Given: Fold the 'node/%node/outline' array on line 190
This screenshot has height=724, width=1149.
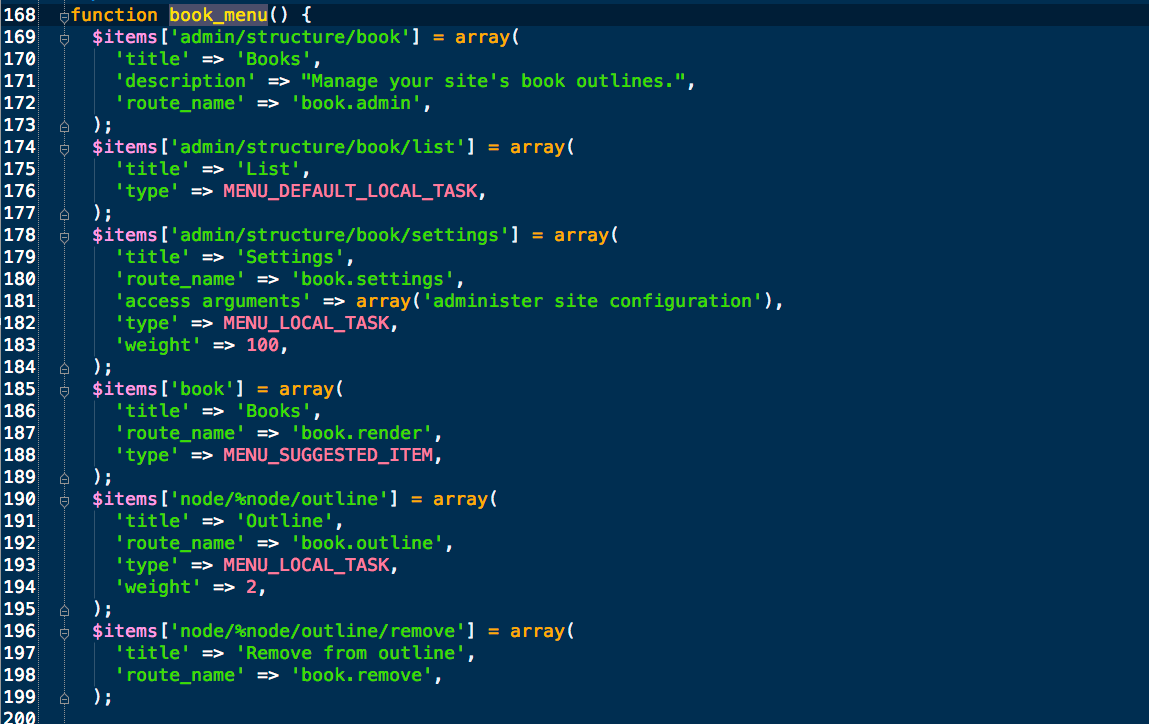Looking at the screenshot, I should pyautogui.click(x=65, y=500).
